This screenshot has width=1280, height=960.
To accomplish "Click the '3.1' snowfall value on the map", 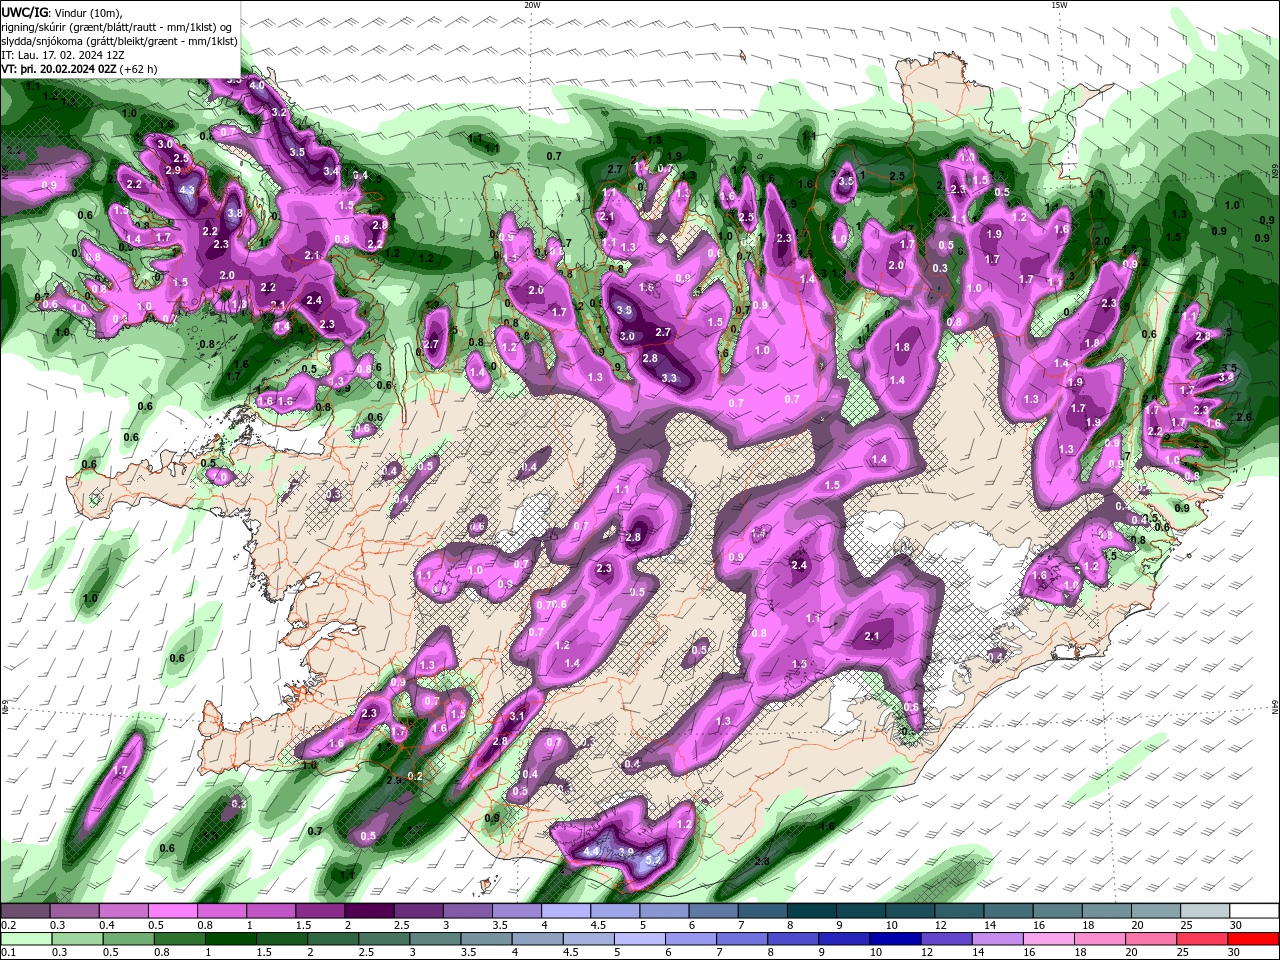I will point(517,717).
